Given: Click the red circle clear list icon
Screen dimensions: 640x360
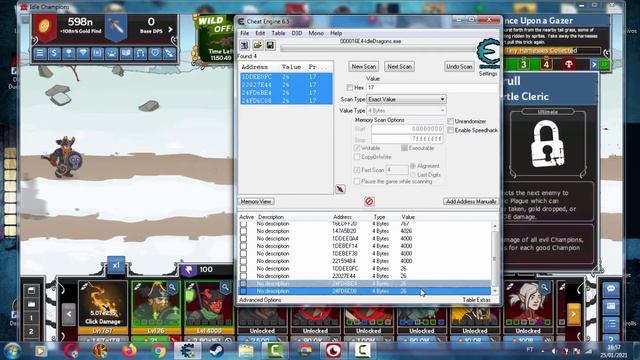Looking at the screenshot, I should point(369,201).
